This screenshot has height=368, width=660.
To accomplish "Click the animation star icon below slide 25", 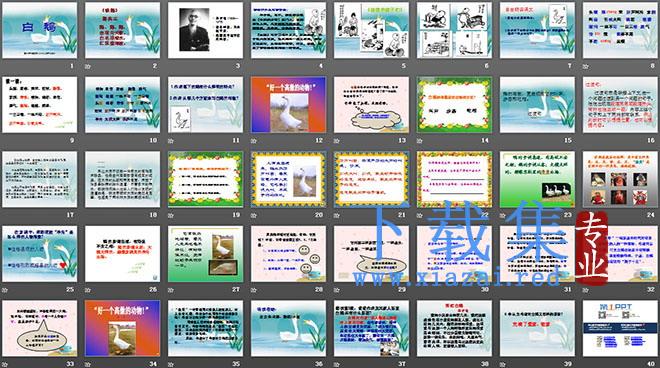I will [x=5, y=290].
